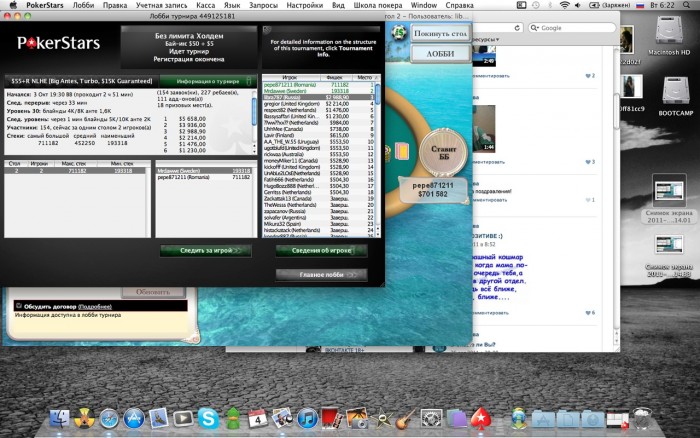Open Safari from the dock
700x438 pixels.
click(109, 417)
